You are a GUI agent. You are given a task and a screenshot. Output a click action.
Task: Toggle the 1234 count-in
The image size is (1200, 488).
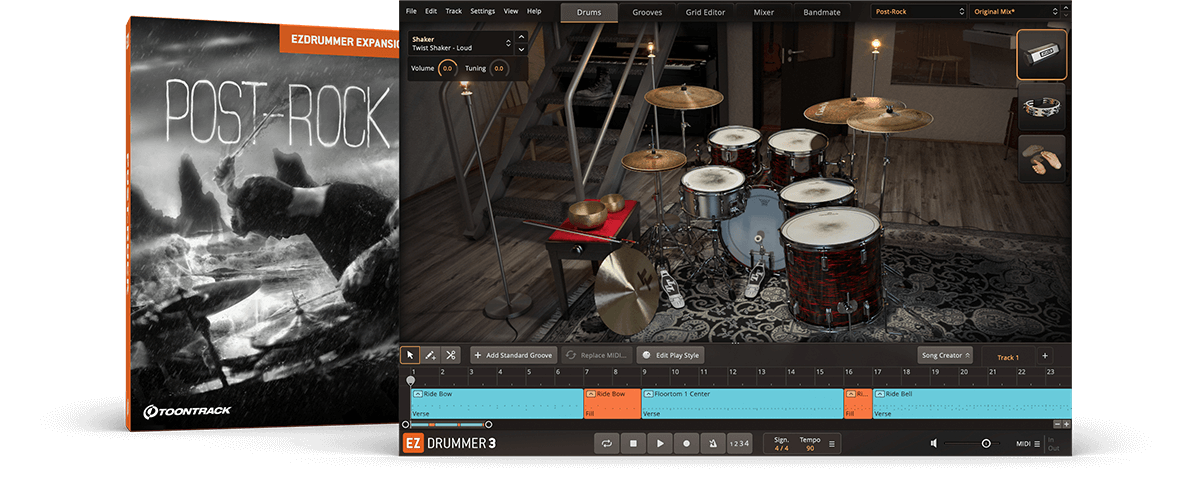[x=738, y=443]
